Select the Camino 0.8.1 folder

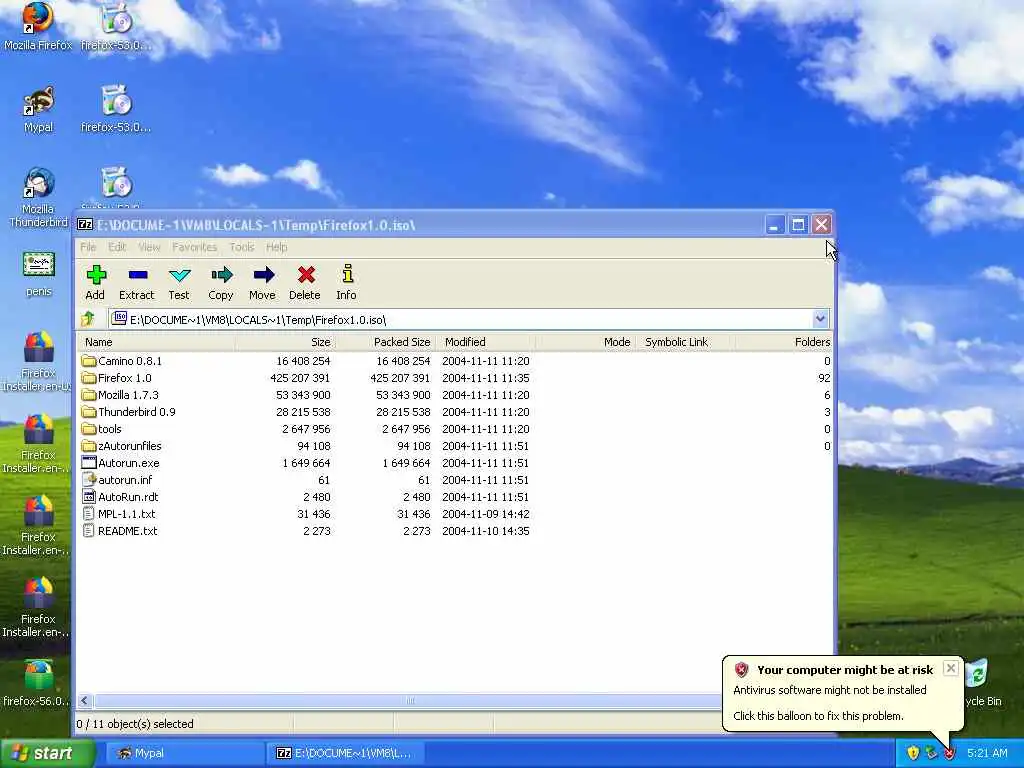point(122,361)
